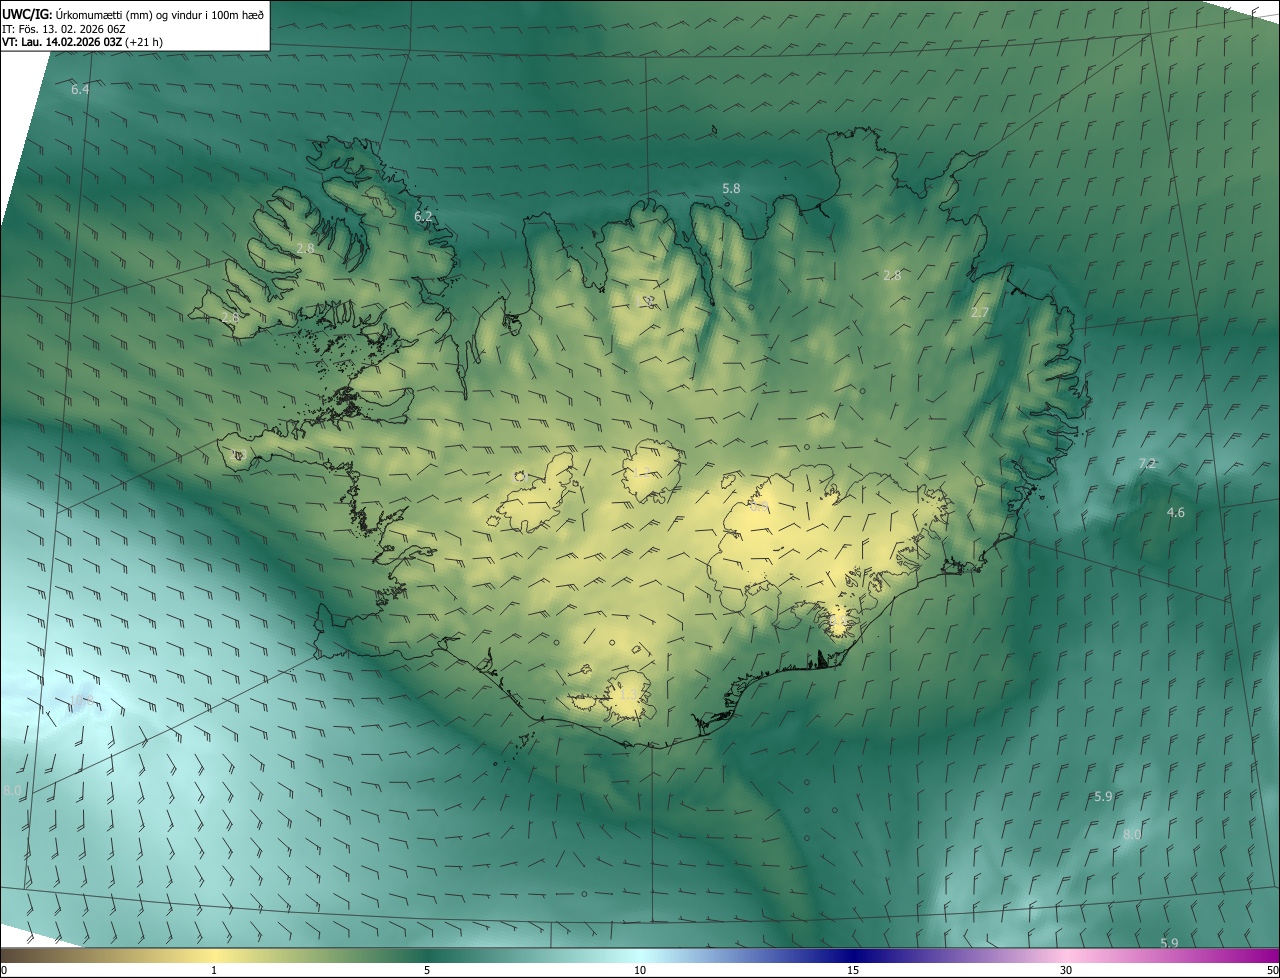Click the 7.2 value label over the sea
Screen dimensions: 1280x978
(x=1147, y=464)
